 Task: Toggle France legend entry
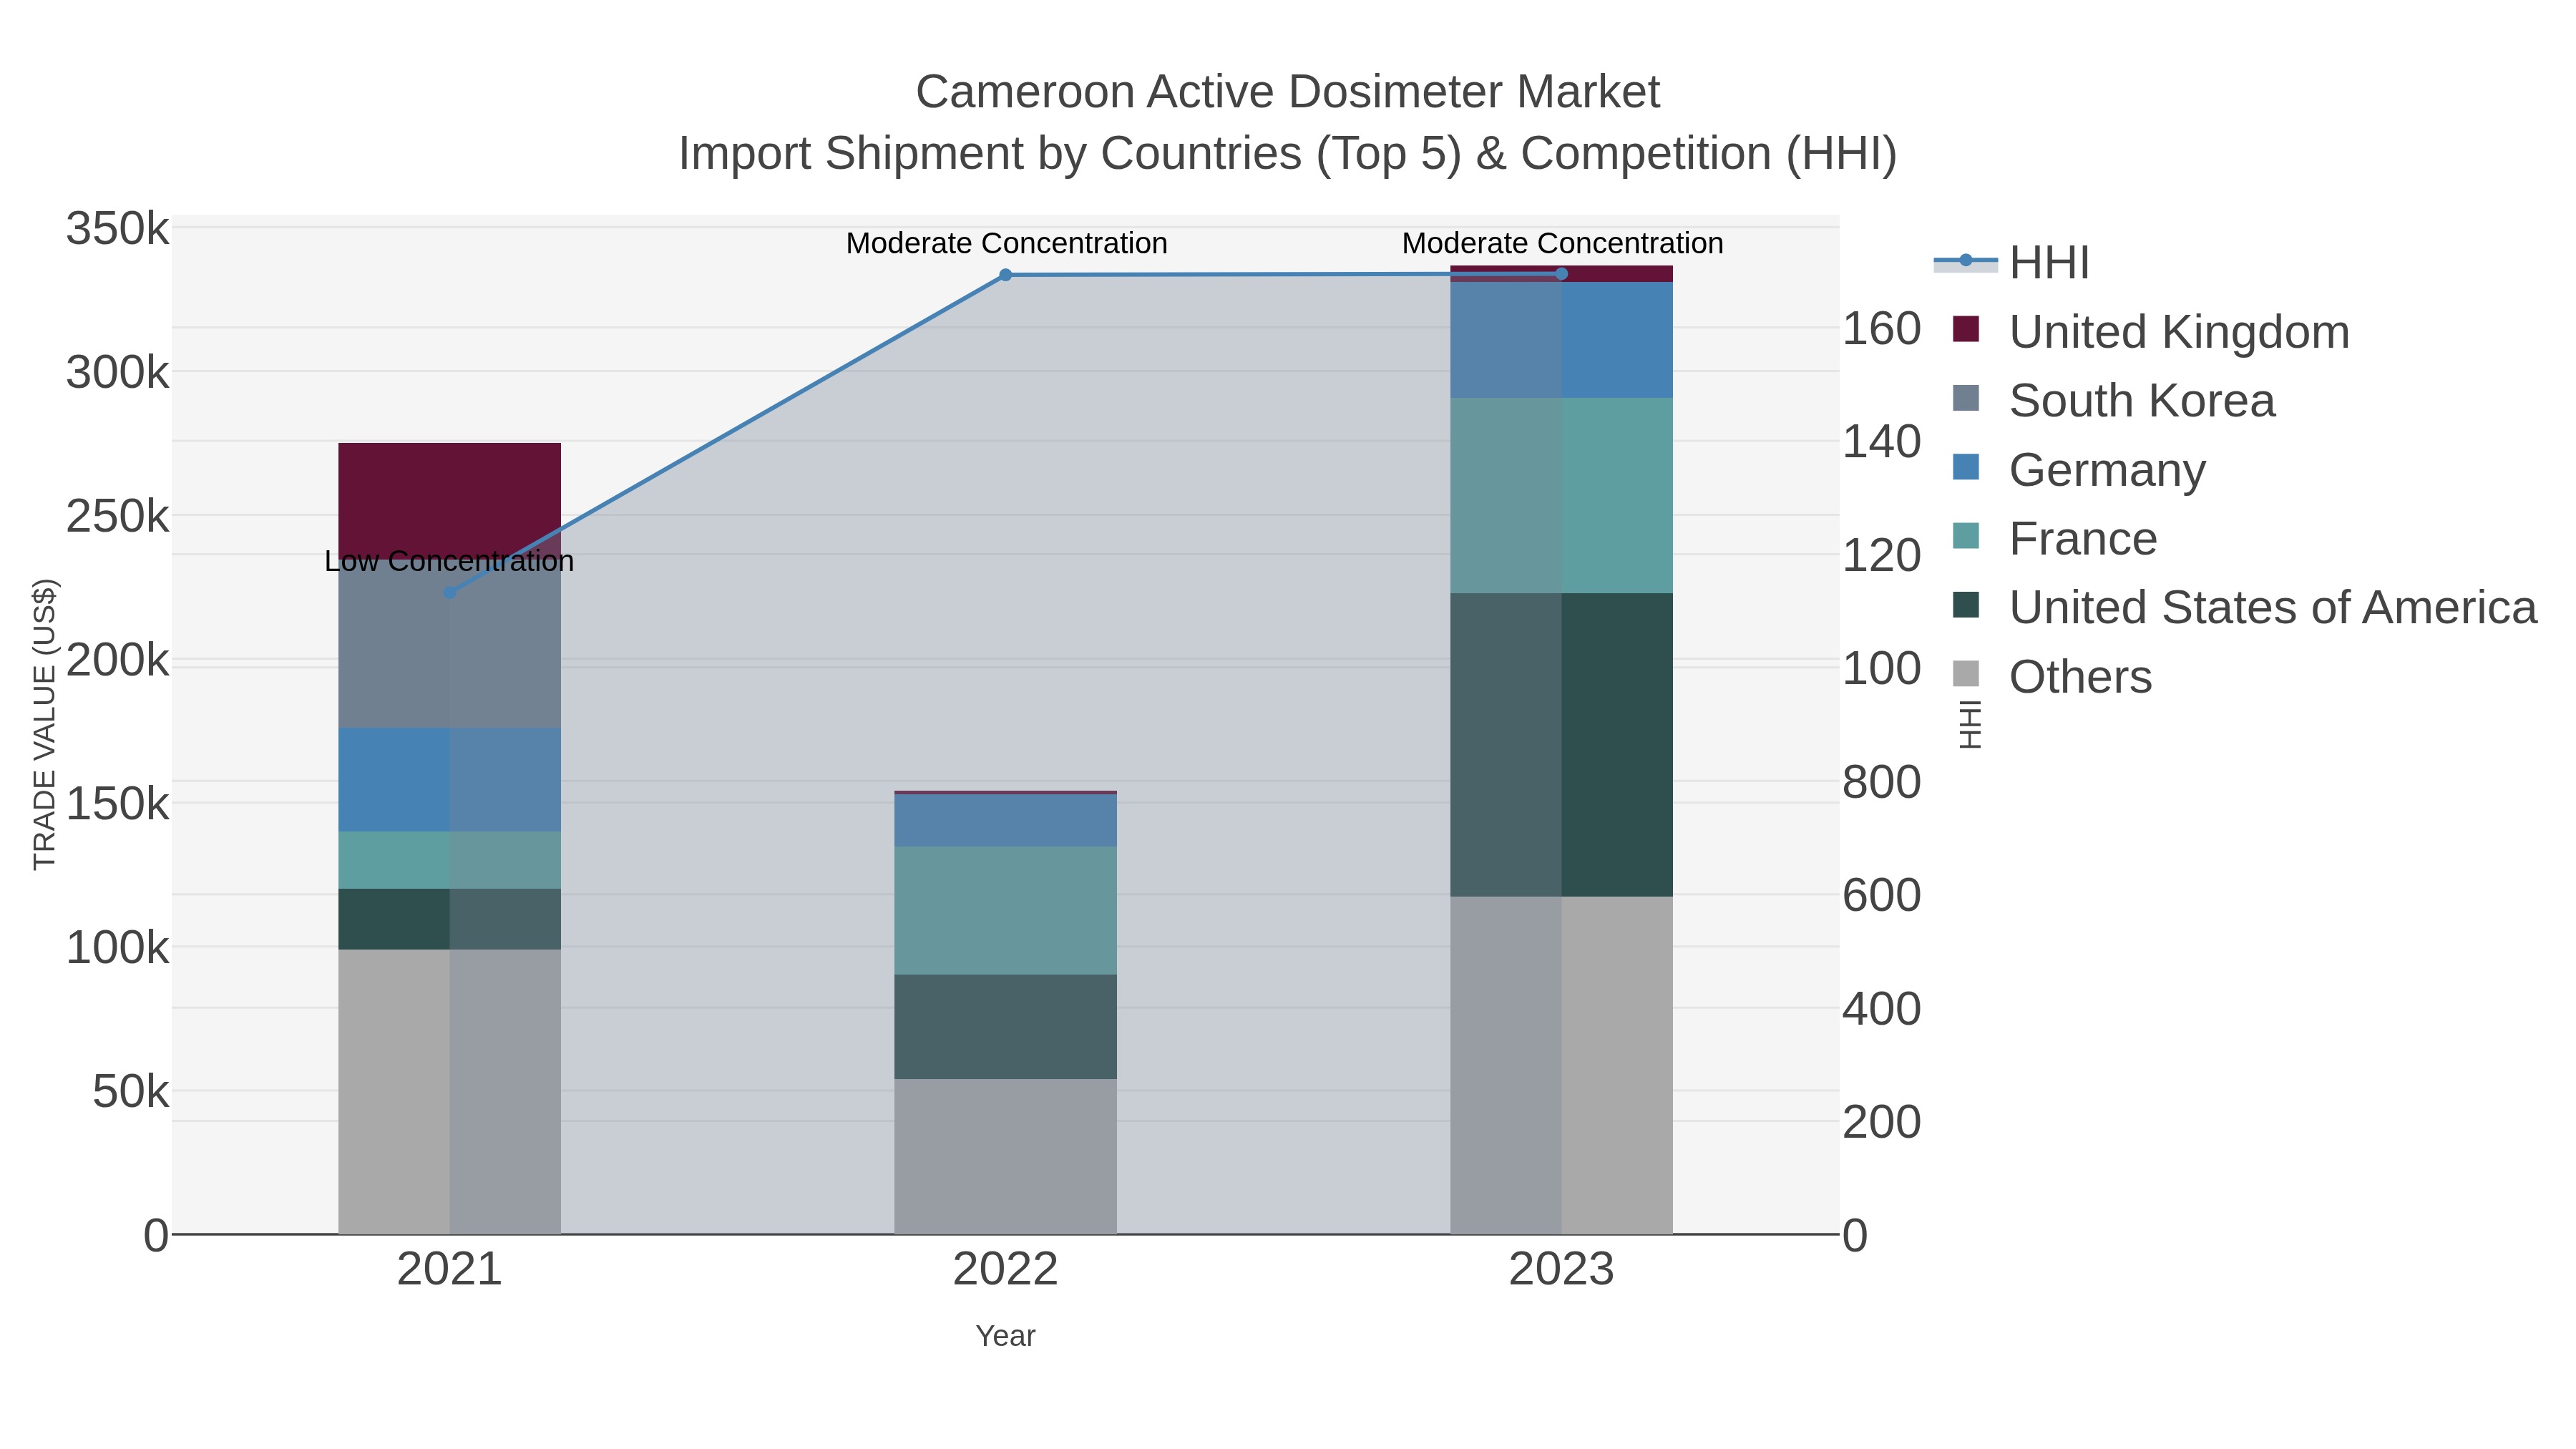click(x=2054, y=539)
